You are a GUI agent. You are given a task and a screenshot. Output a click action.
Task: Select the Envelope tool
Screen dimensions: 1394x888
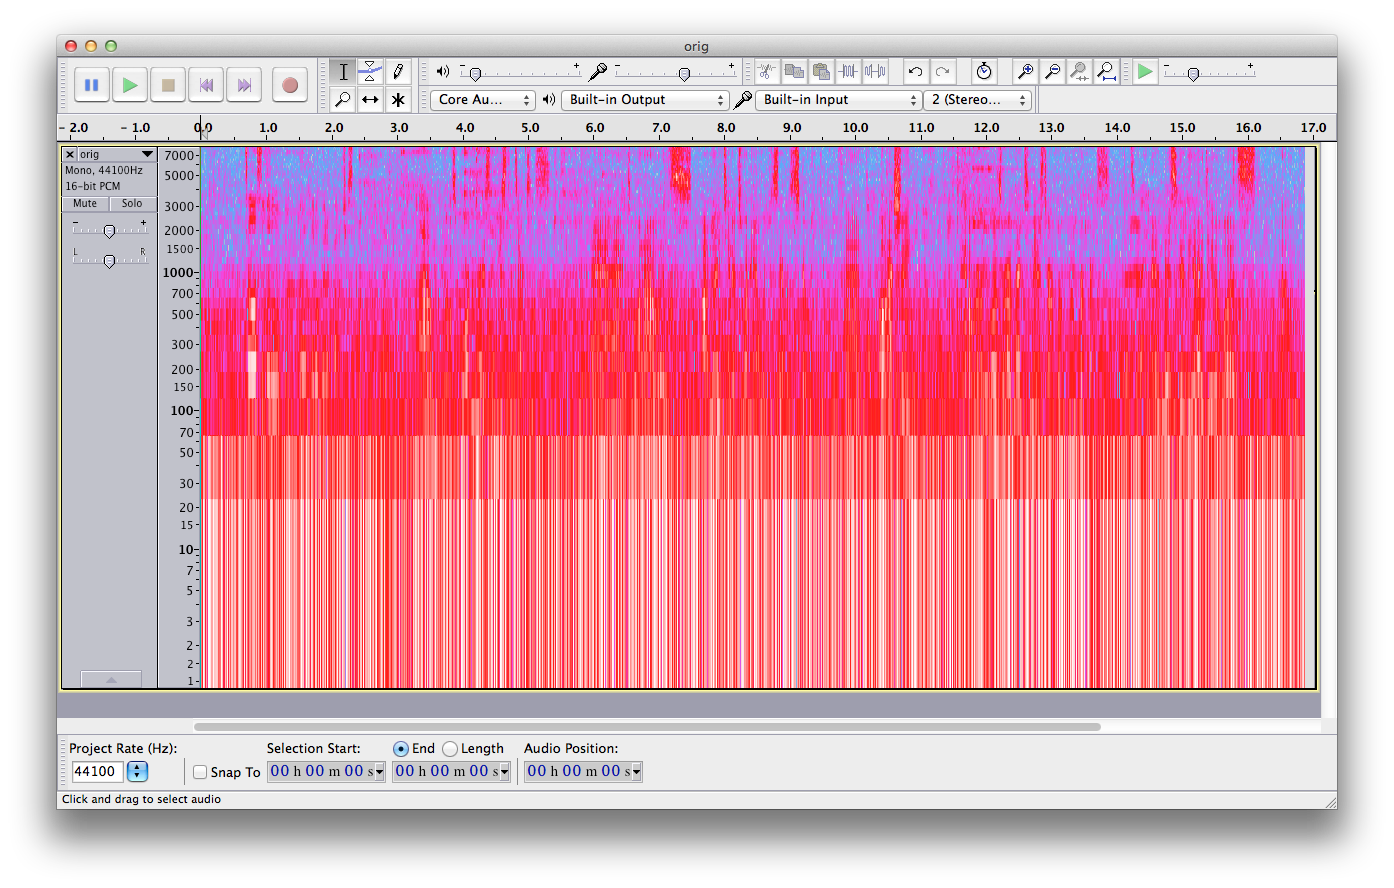click(x=370, y=71)
